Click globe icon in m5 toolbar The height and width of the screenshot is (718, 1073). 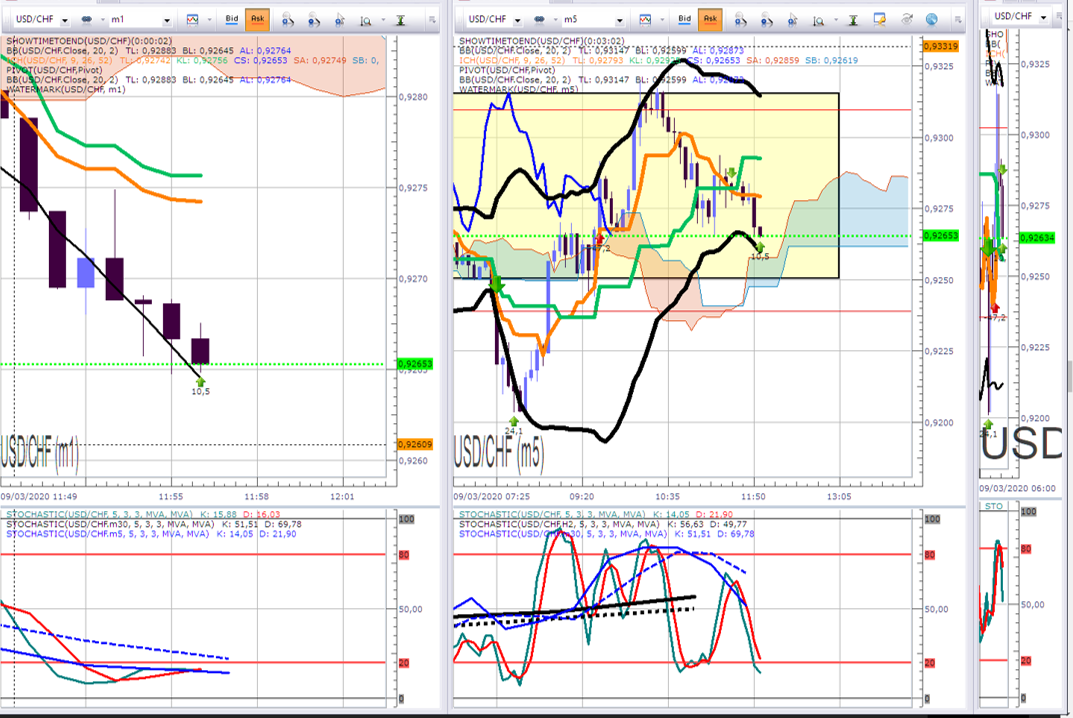point(931,20)
